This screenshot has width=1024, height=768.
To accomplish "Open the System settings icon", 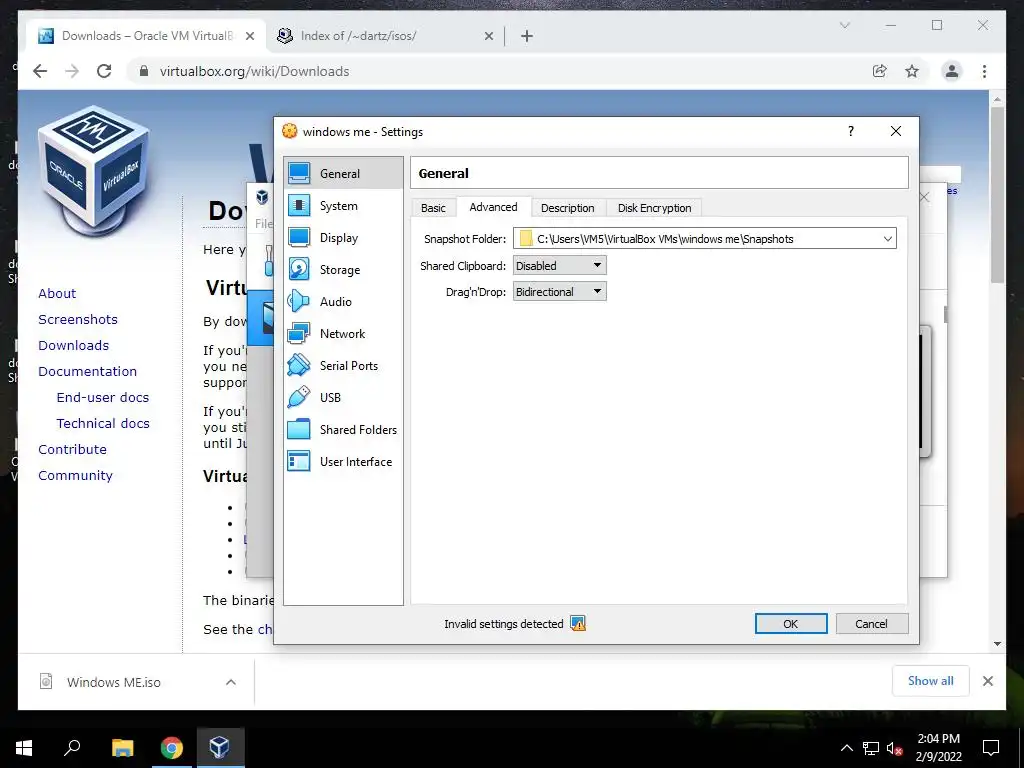I will point(299,205).
